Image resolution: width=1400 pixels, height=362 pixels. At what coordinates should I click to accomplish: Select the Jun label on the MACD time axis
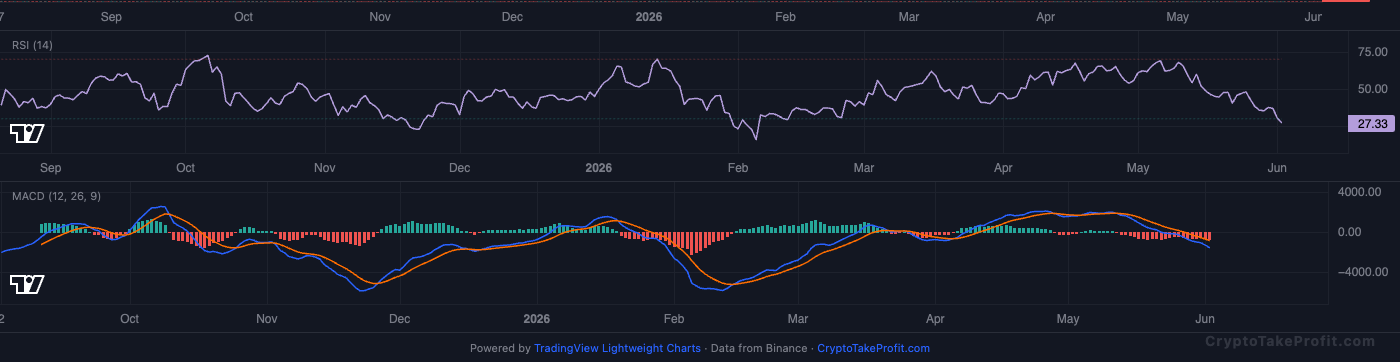coord(1205,319)
